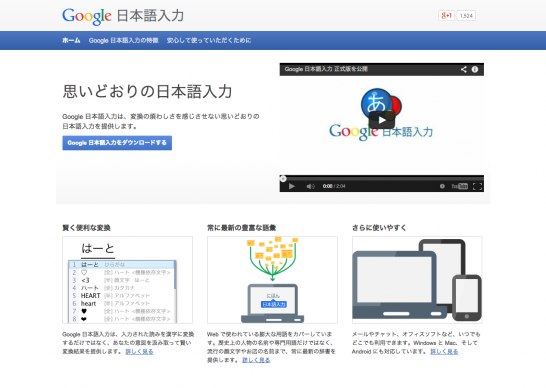Click the 0:00 / 2:04 video time display
This screenshot has height=388, width=546.
click(x=334, y=186)
